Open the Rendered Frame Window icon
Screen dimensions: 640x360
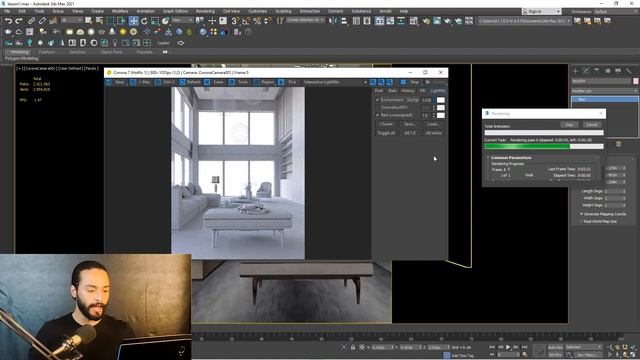[437, 20]
